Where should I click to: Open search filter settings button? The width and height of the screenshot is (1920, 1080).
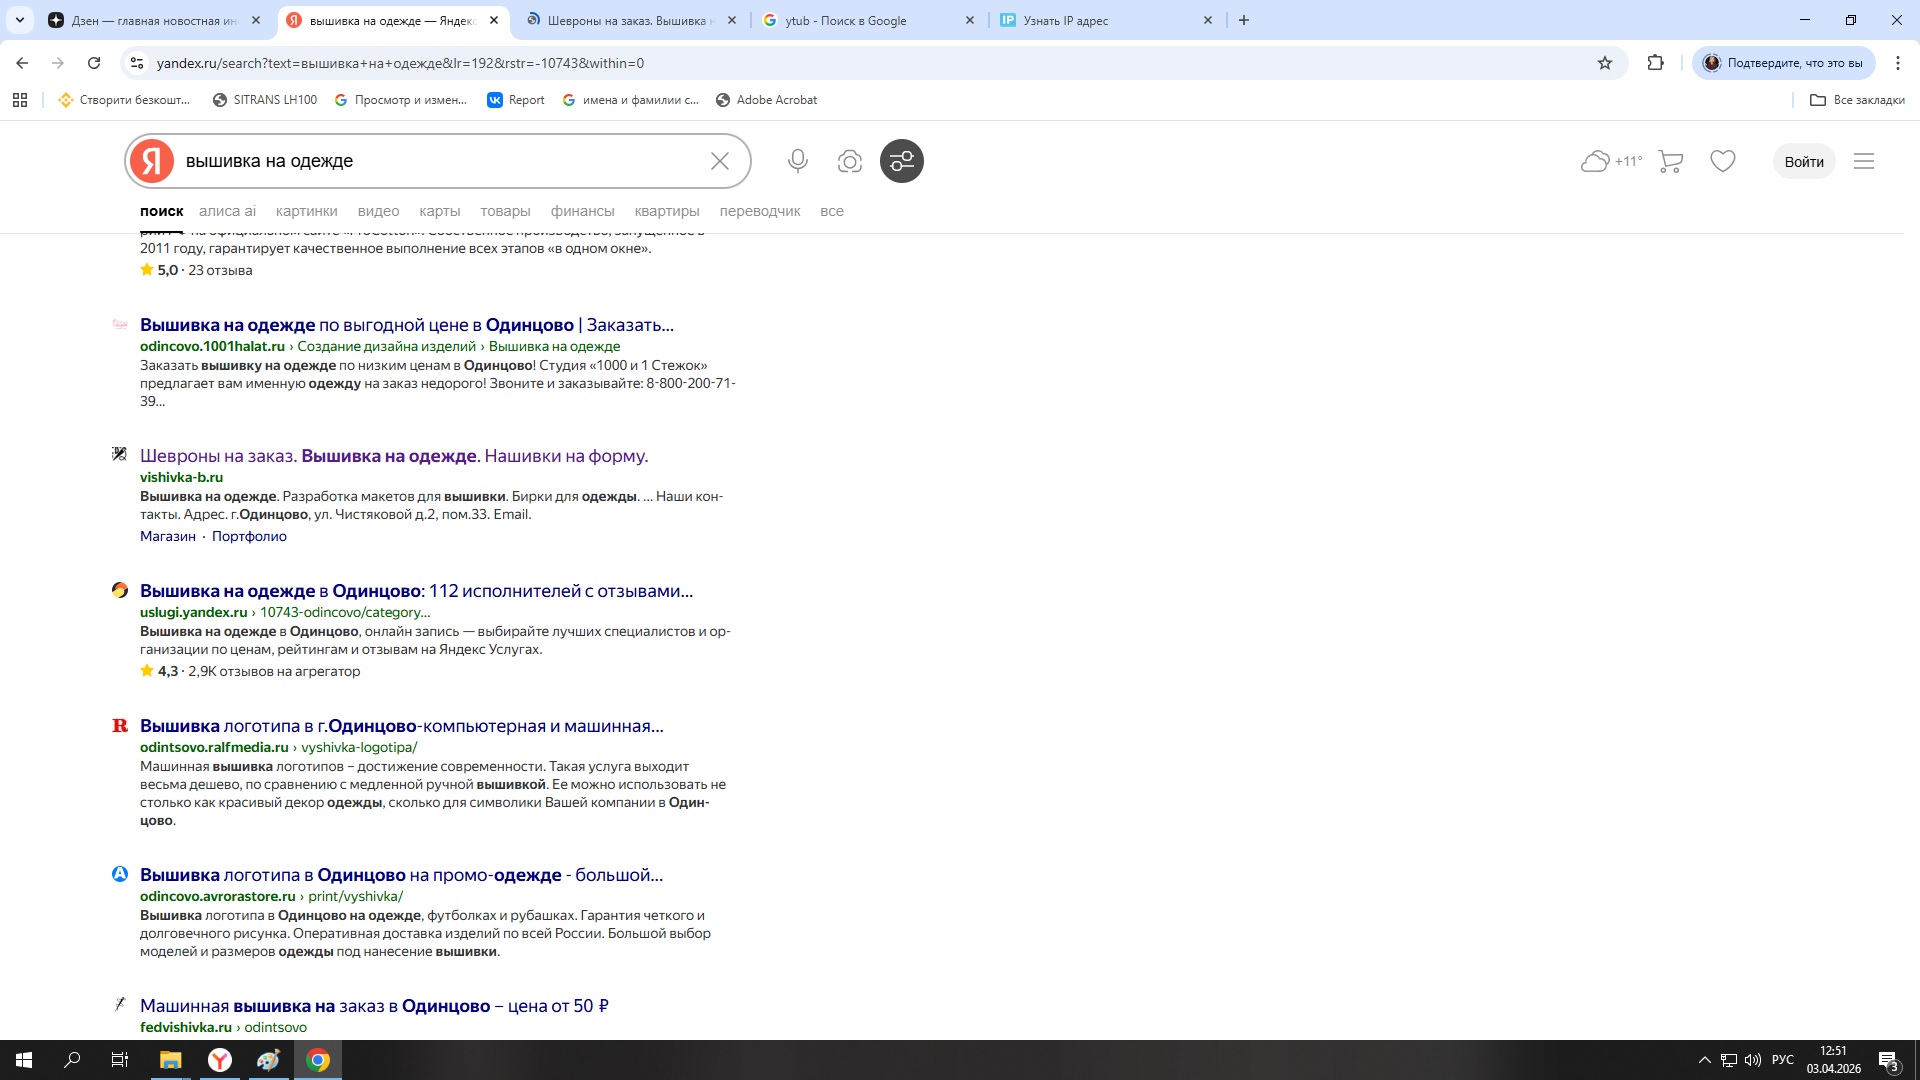(901, 161)
